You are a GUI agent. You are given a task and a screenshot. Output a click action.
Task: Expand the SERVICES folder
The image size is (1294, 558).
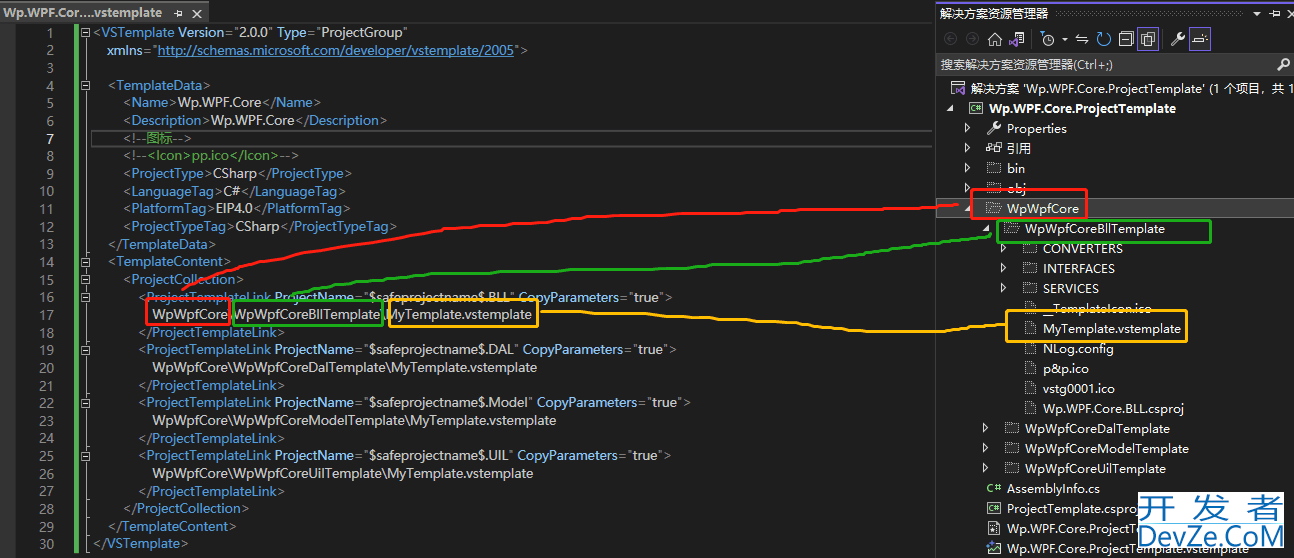click(1004, 288)
